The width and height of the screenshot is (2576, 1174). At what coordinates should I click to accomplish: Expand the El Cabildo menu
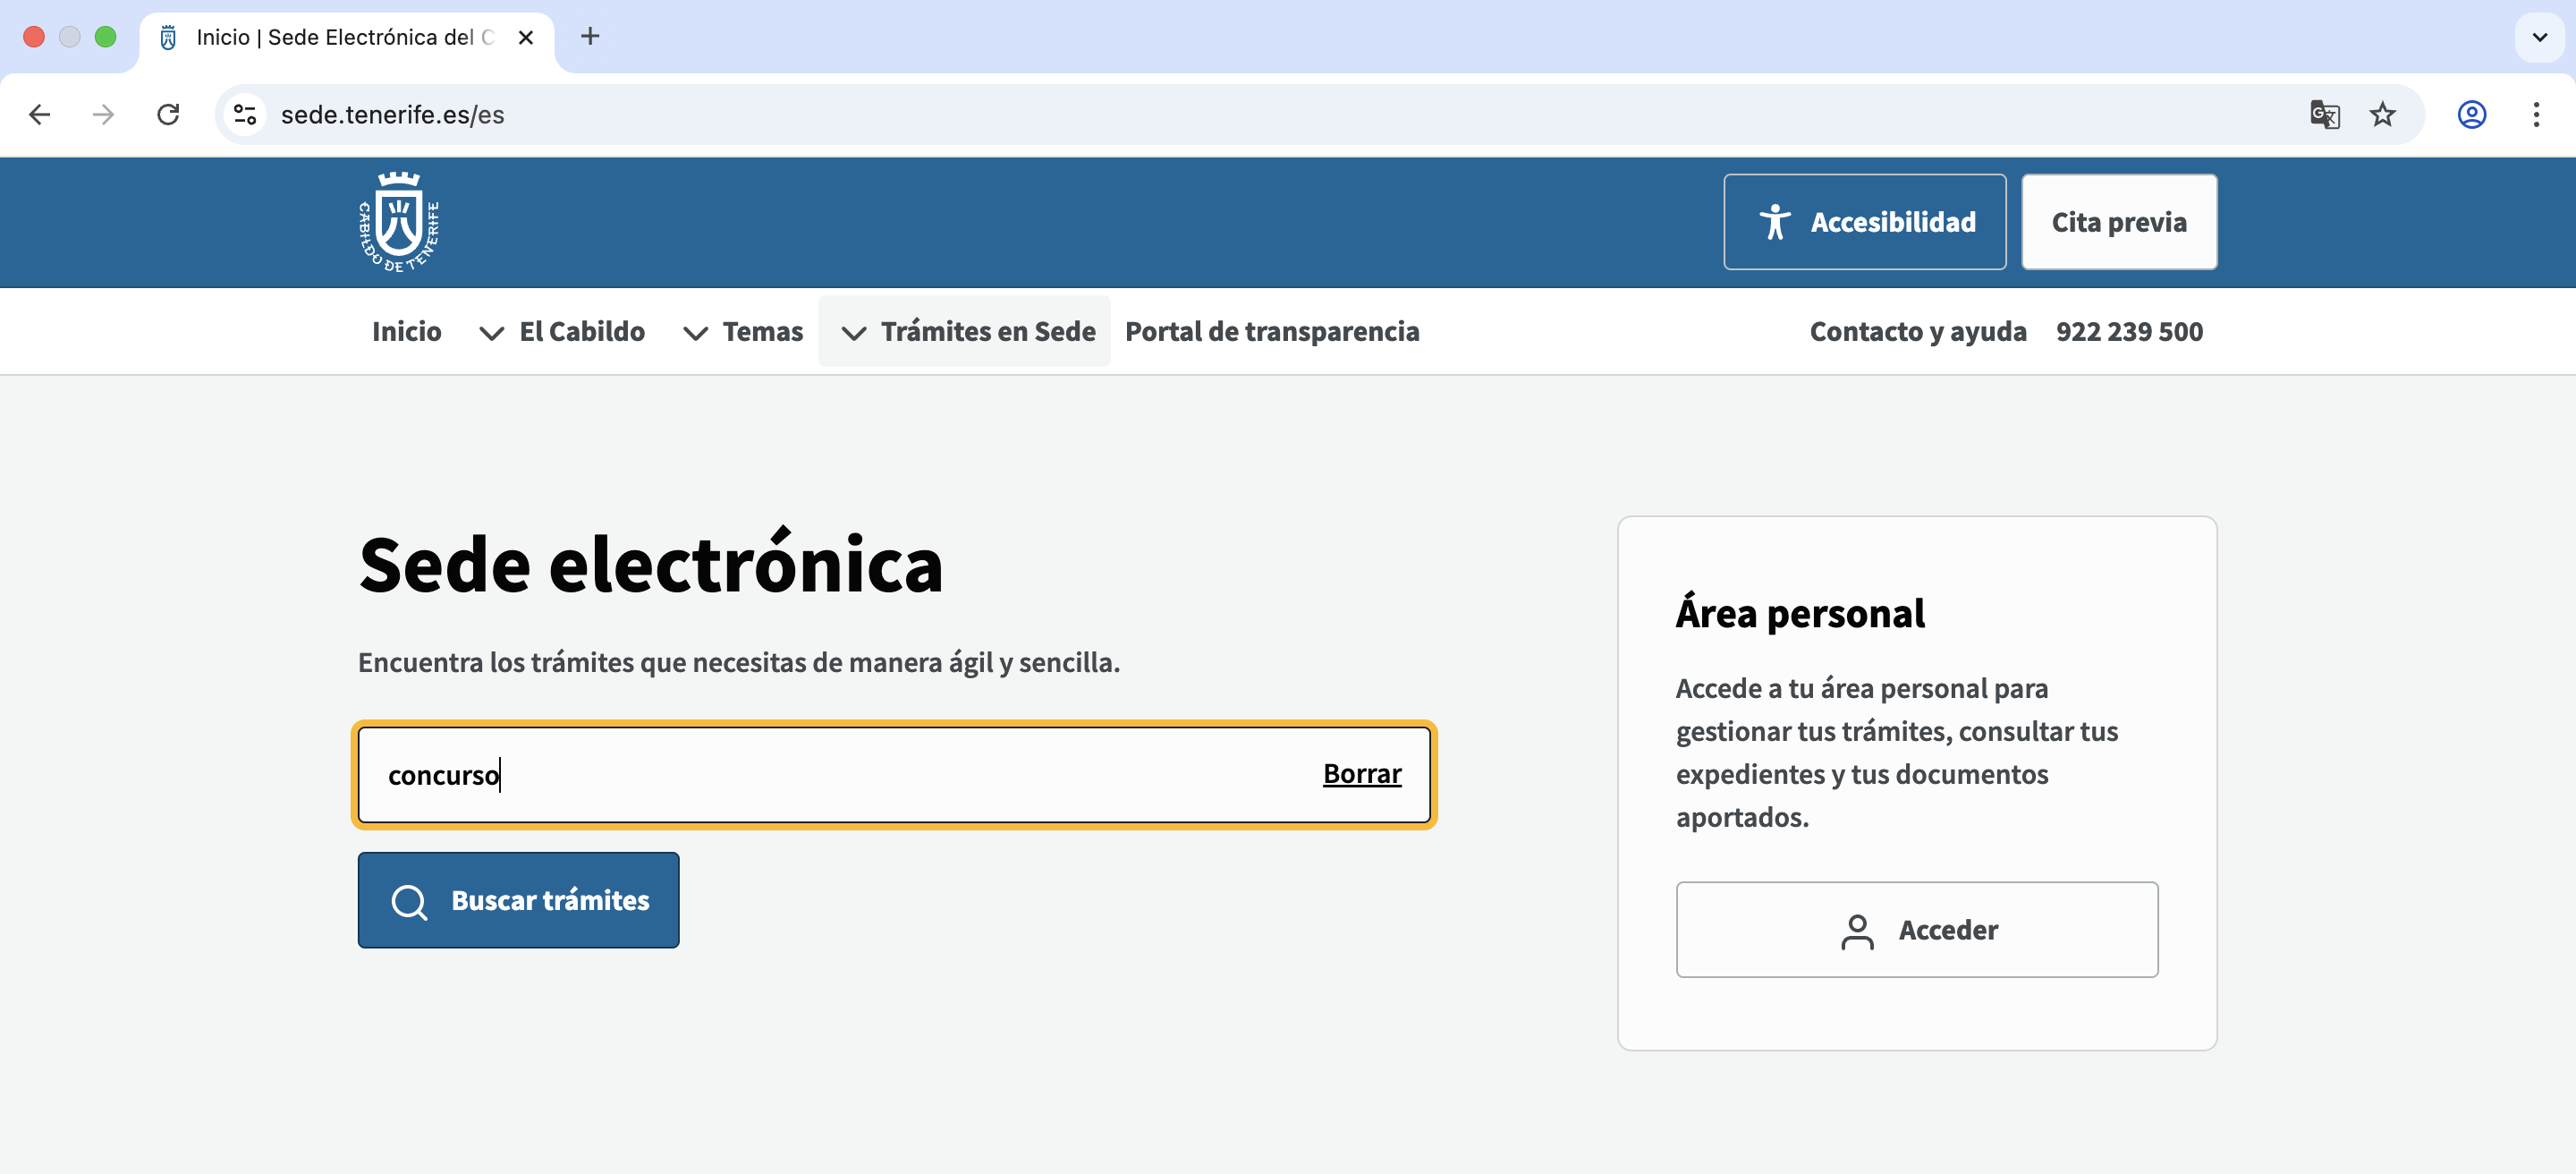tap(563, 332)
